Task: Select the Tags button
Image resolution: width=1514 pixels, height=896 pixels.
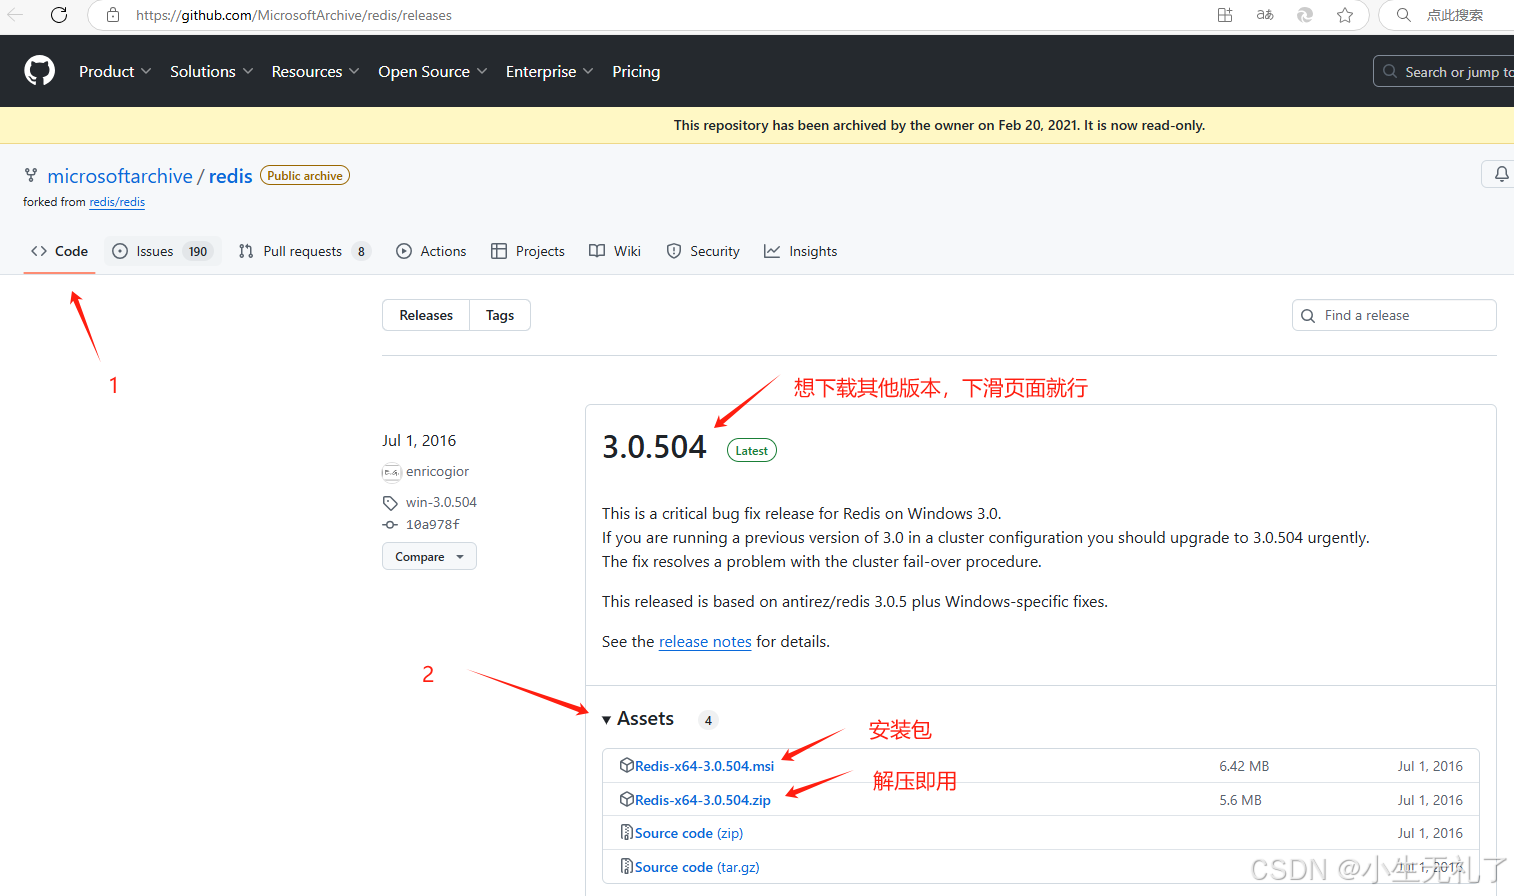Action: pos(500,315)
